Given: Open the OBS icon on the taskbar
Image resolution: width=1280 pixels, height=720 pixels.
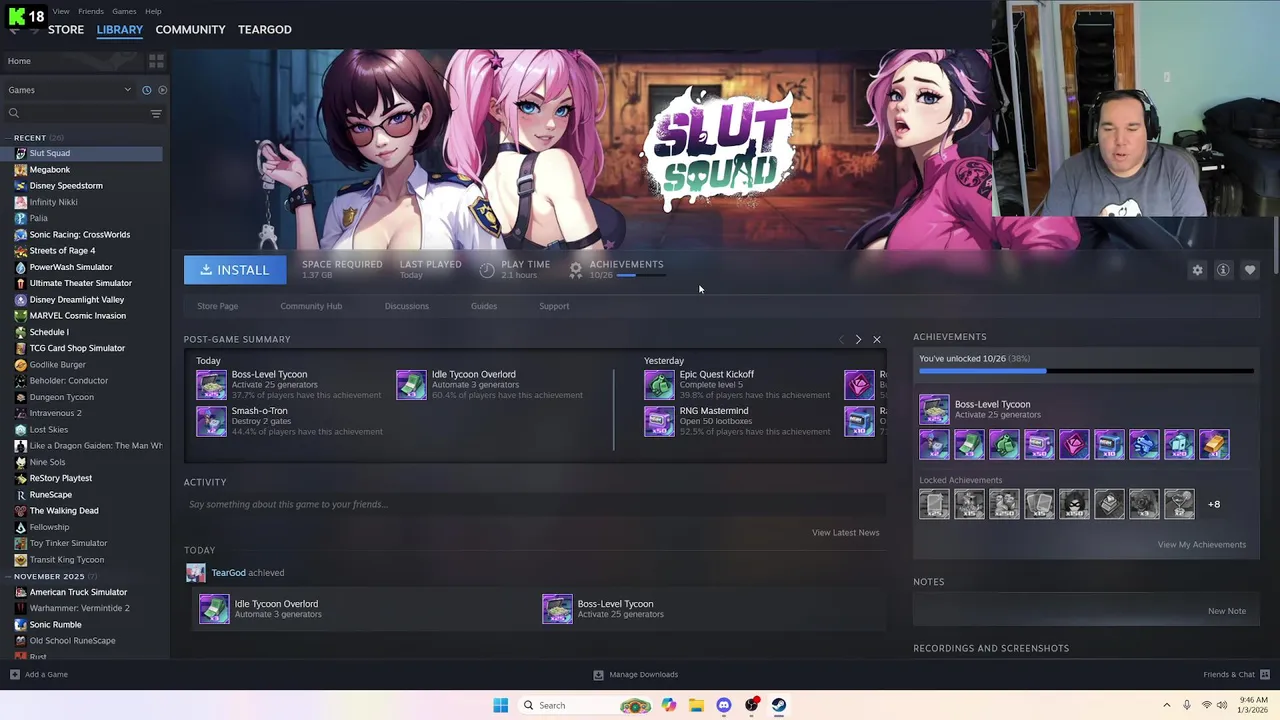Looking at the screenshot, I should tap(752, 705).
